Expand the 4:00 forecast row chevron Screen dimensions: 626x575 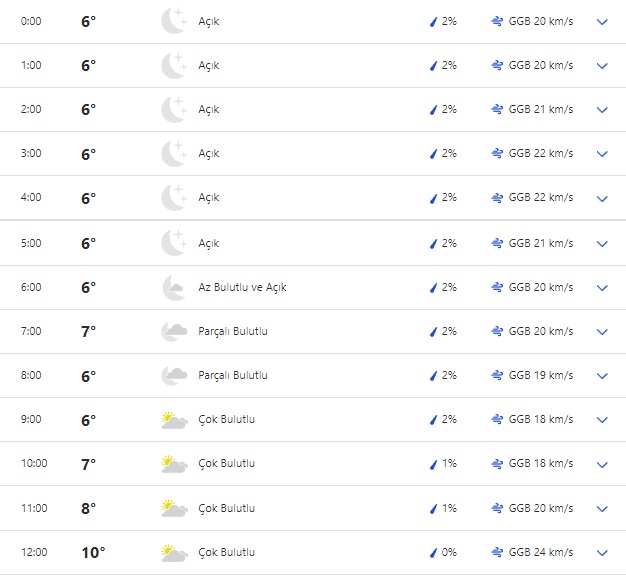[602, 199]
